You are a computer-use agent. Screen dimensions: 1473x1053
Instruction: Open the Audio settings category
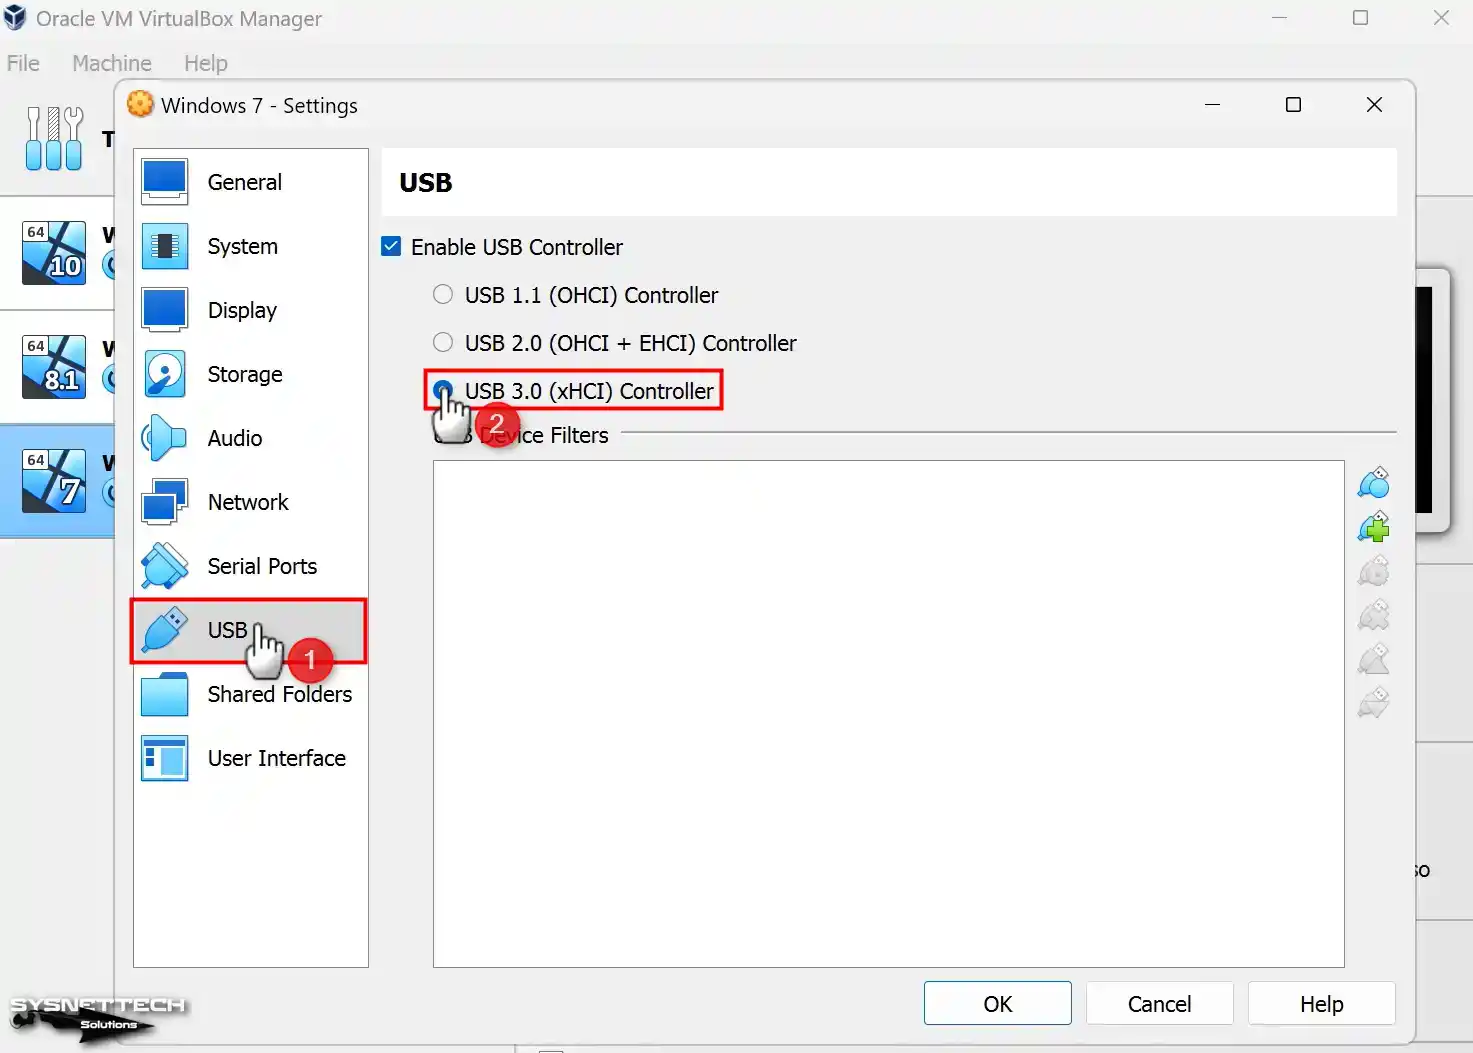tap(250, 438)
